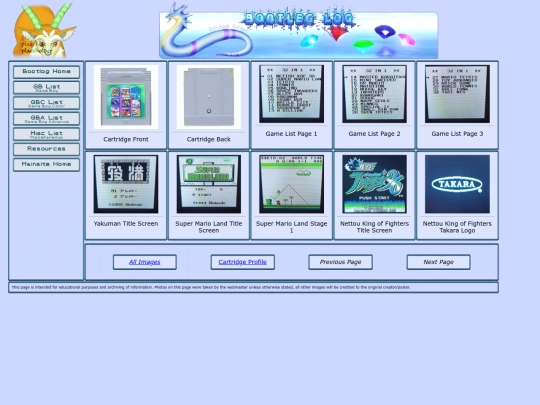Navigate to the GBA List

pos(46,118)
